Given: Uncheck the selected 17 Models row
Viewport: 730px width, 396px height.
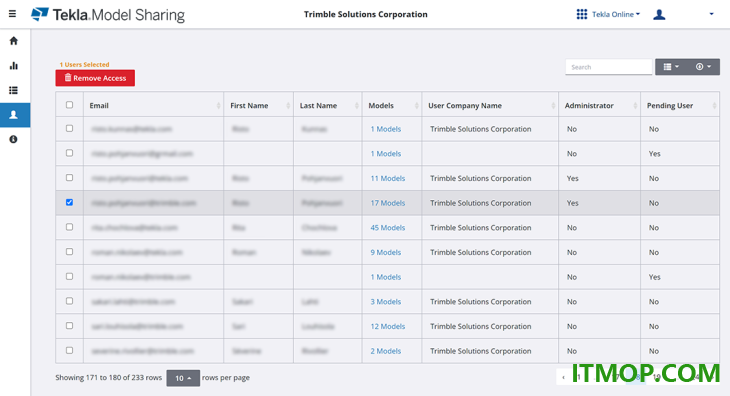Looking at the screenshot, I should pyautogui.click(x=69, y=202).
